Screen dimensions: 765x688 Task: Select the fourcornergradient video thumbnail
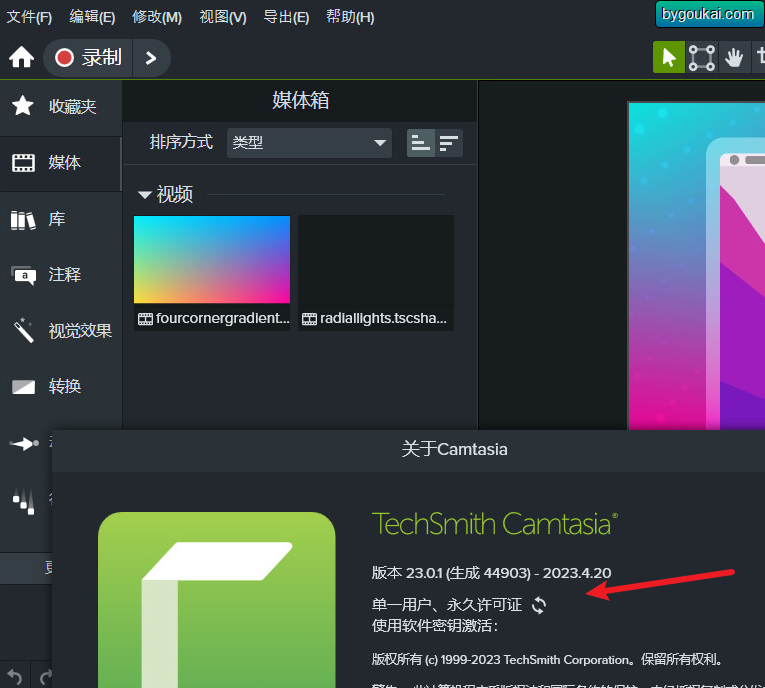click(212, 260)
